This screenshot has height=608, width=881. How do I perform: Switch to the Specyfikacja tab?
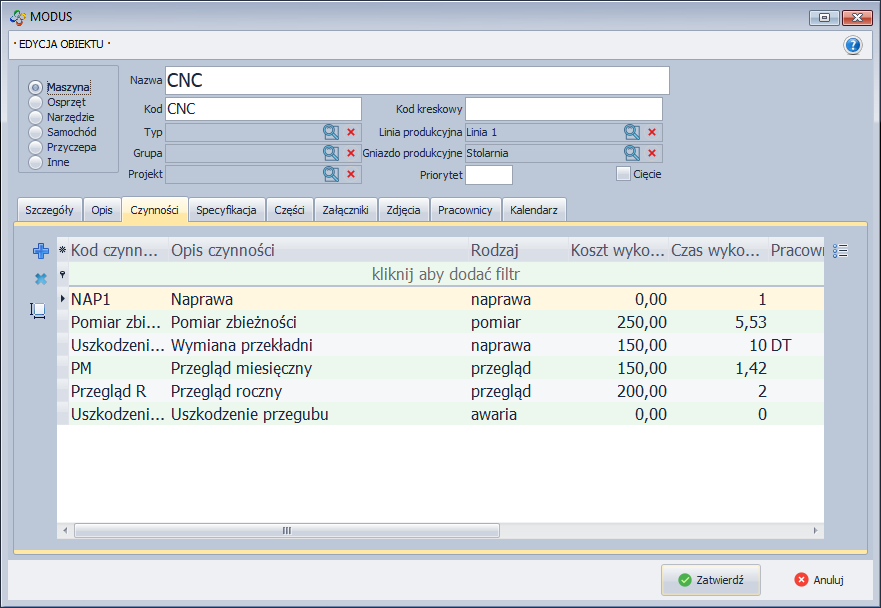pos(227,210)
